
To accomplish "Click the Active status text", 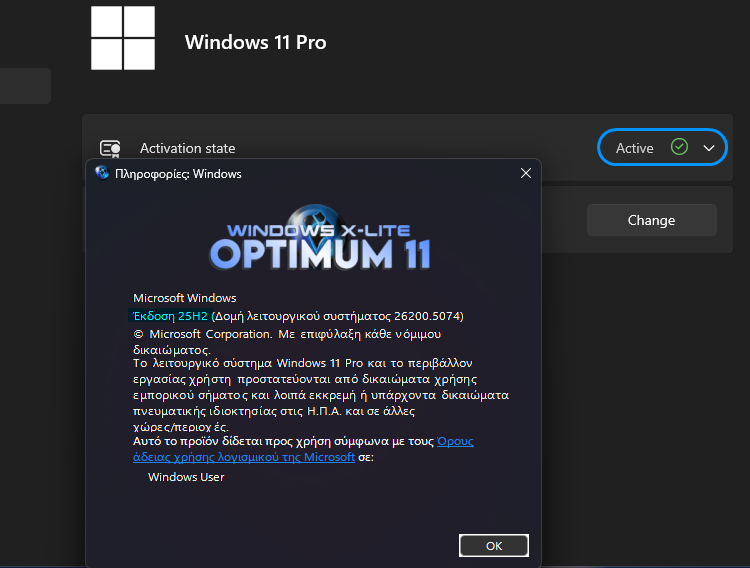I will 634,148.
